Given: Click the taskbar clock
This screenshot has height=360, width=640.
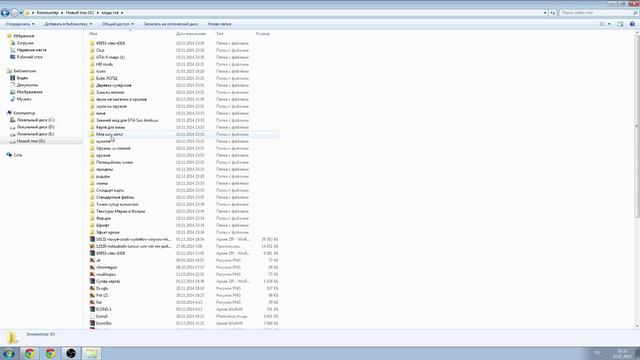Looking at the screenshot, I should coord(622,353).
